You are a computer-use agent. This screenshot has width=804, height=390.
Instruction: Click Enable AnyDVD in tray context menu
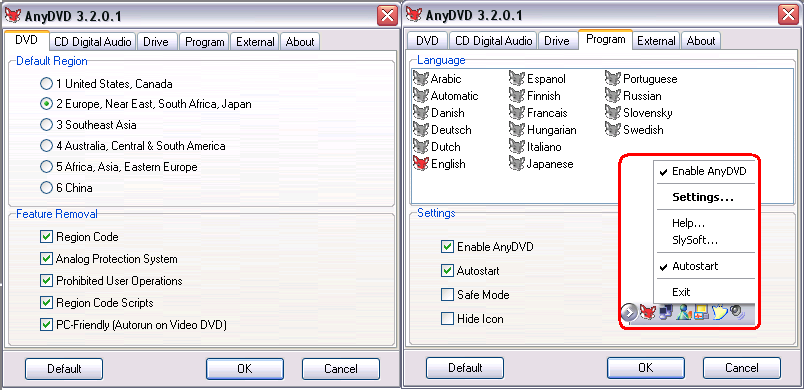(x=704, y=171)
